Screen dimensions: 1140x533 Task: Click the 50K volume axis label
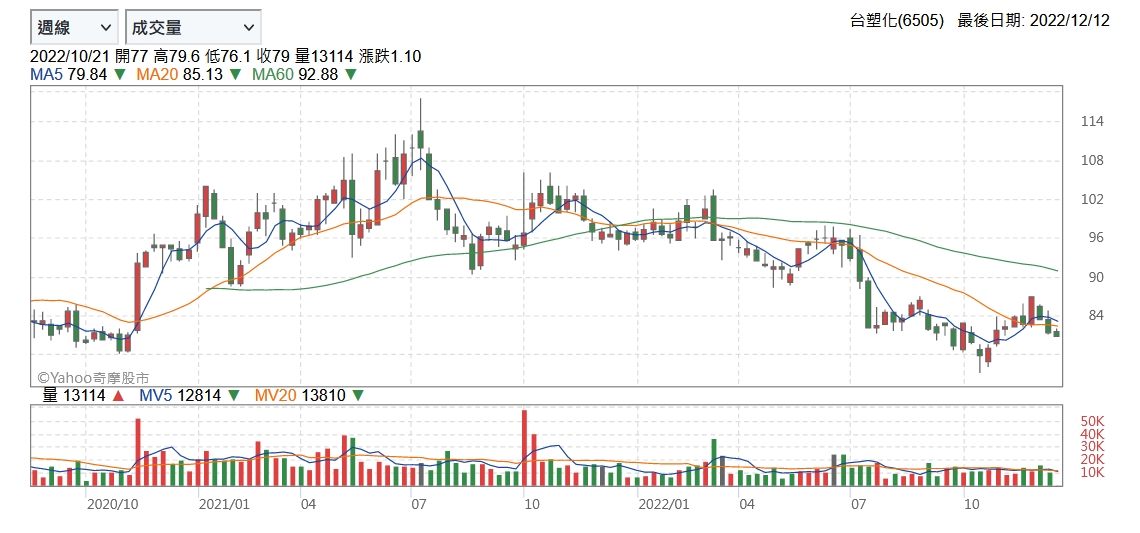[x=1093, y=421]
